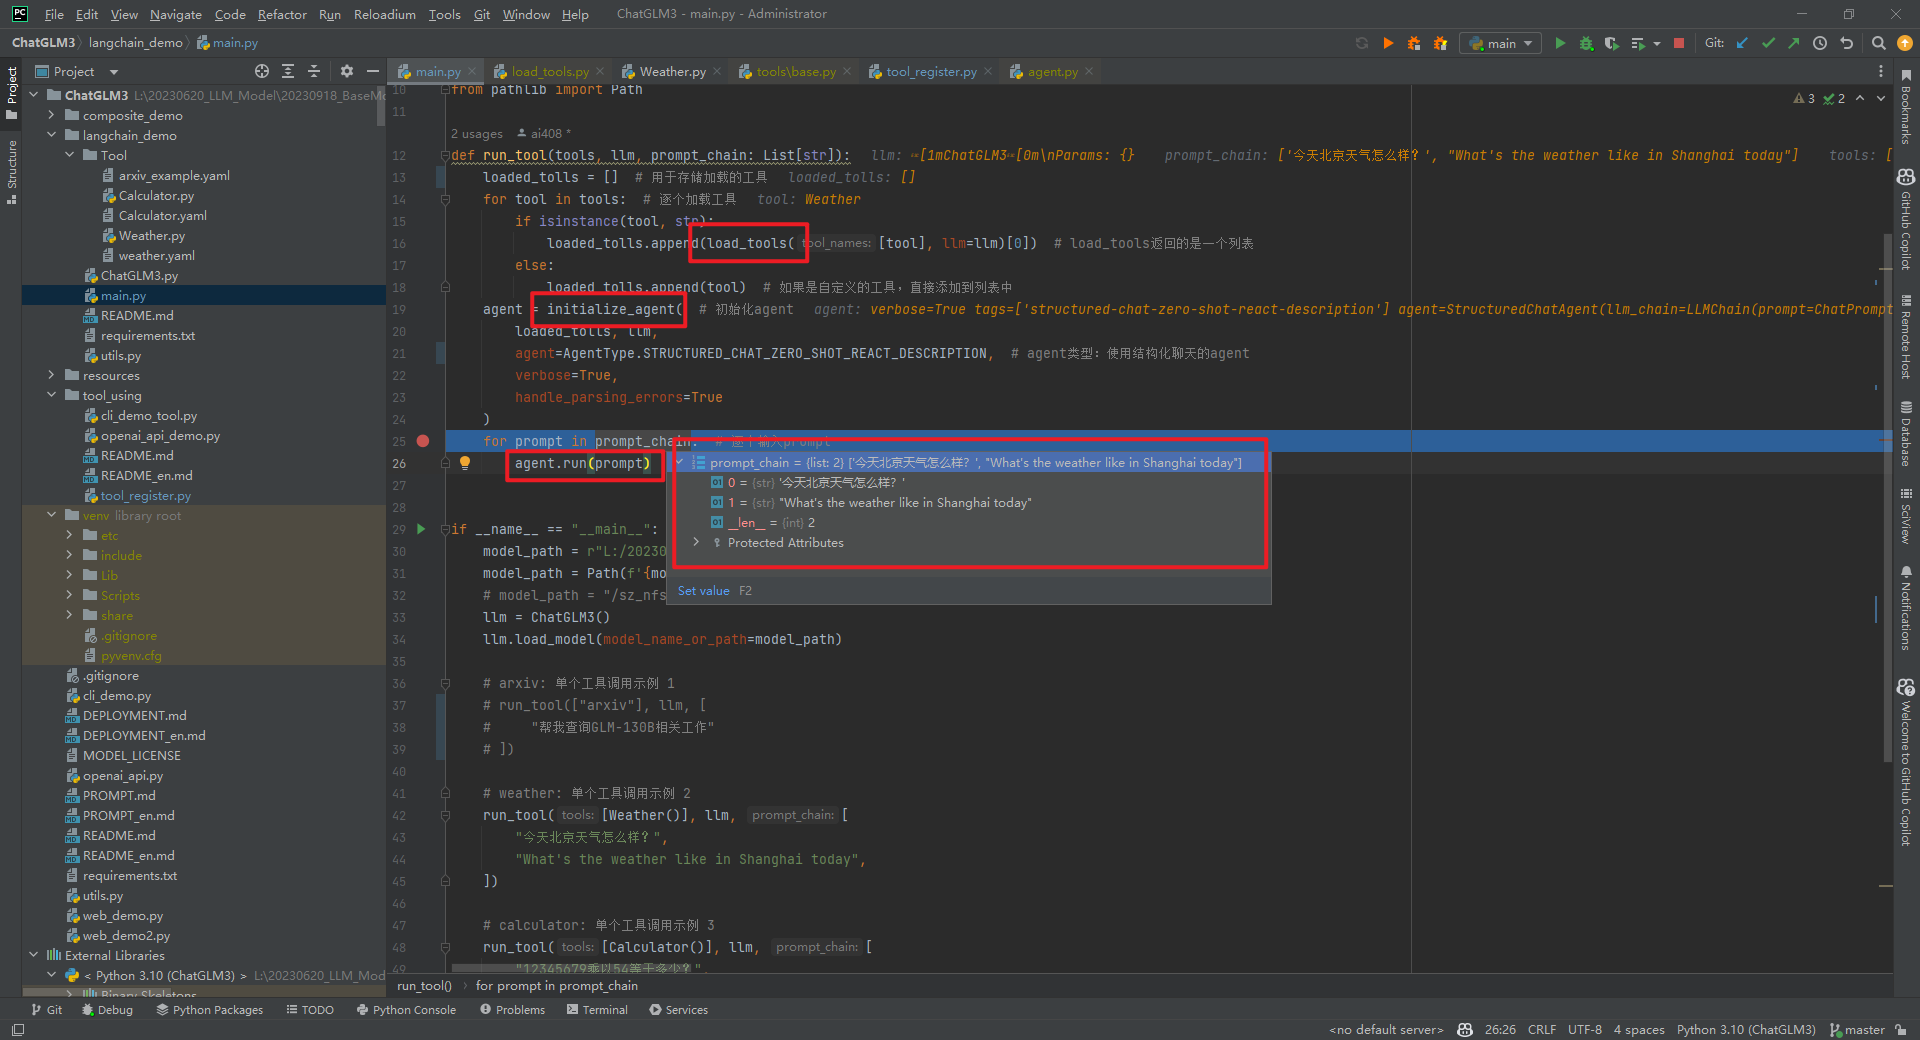Stop the running process with red square

[x=1679, y=43]
